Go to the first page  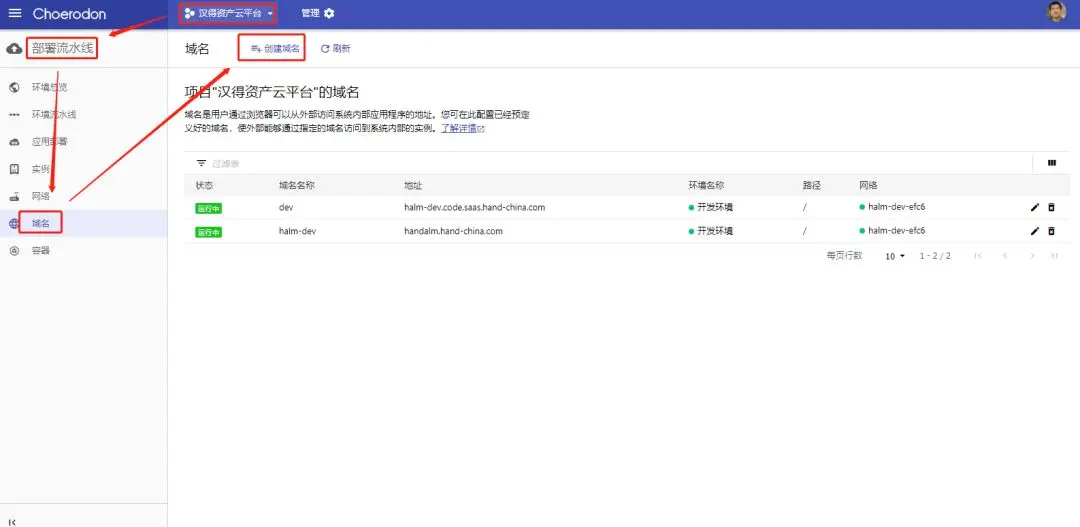(x=977, y=256)
